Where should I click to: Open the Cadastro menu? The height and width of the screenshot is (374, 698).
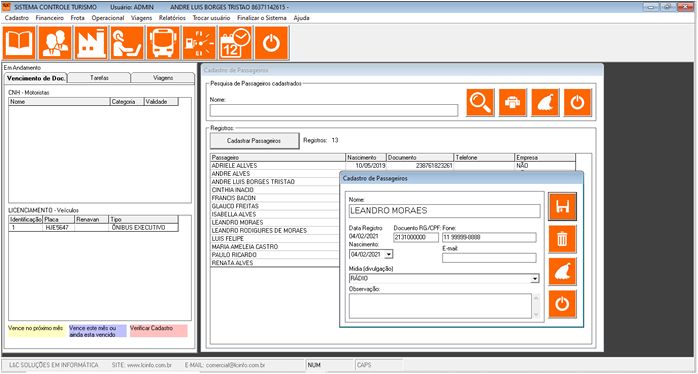(16, 18)
